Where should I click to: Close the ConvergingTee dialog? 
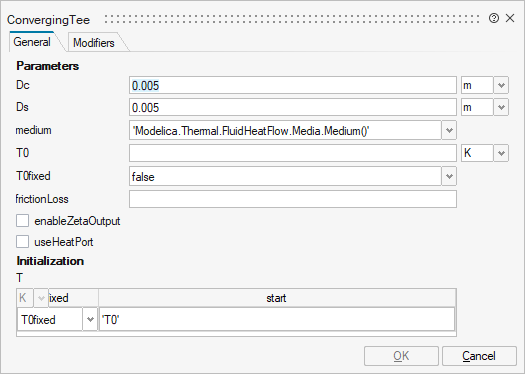tap(510, 18)
